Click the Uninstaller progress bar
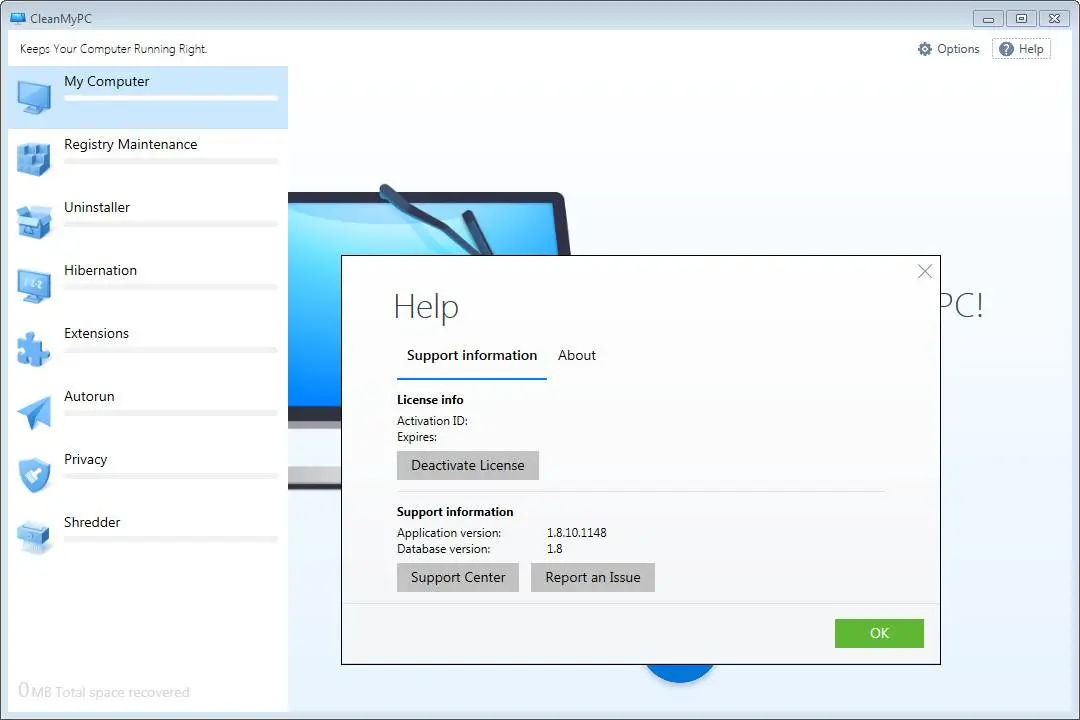The height and width of the screenshot is (720, 1080). click(171, 225)
